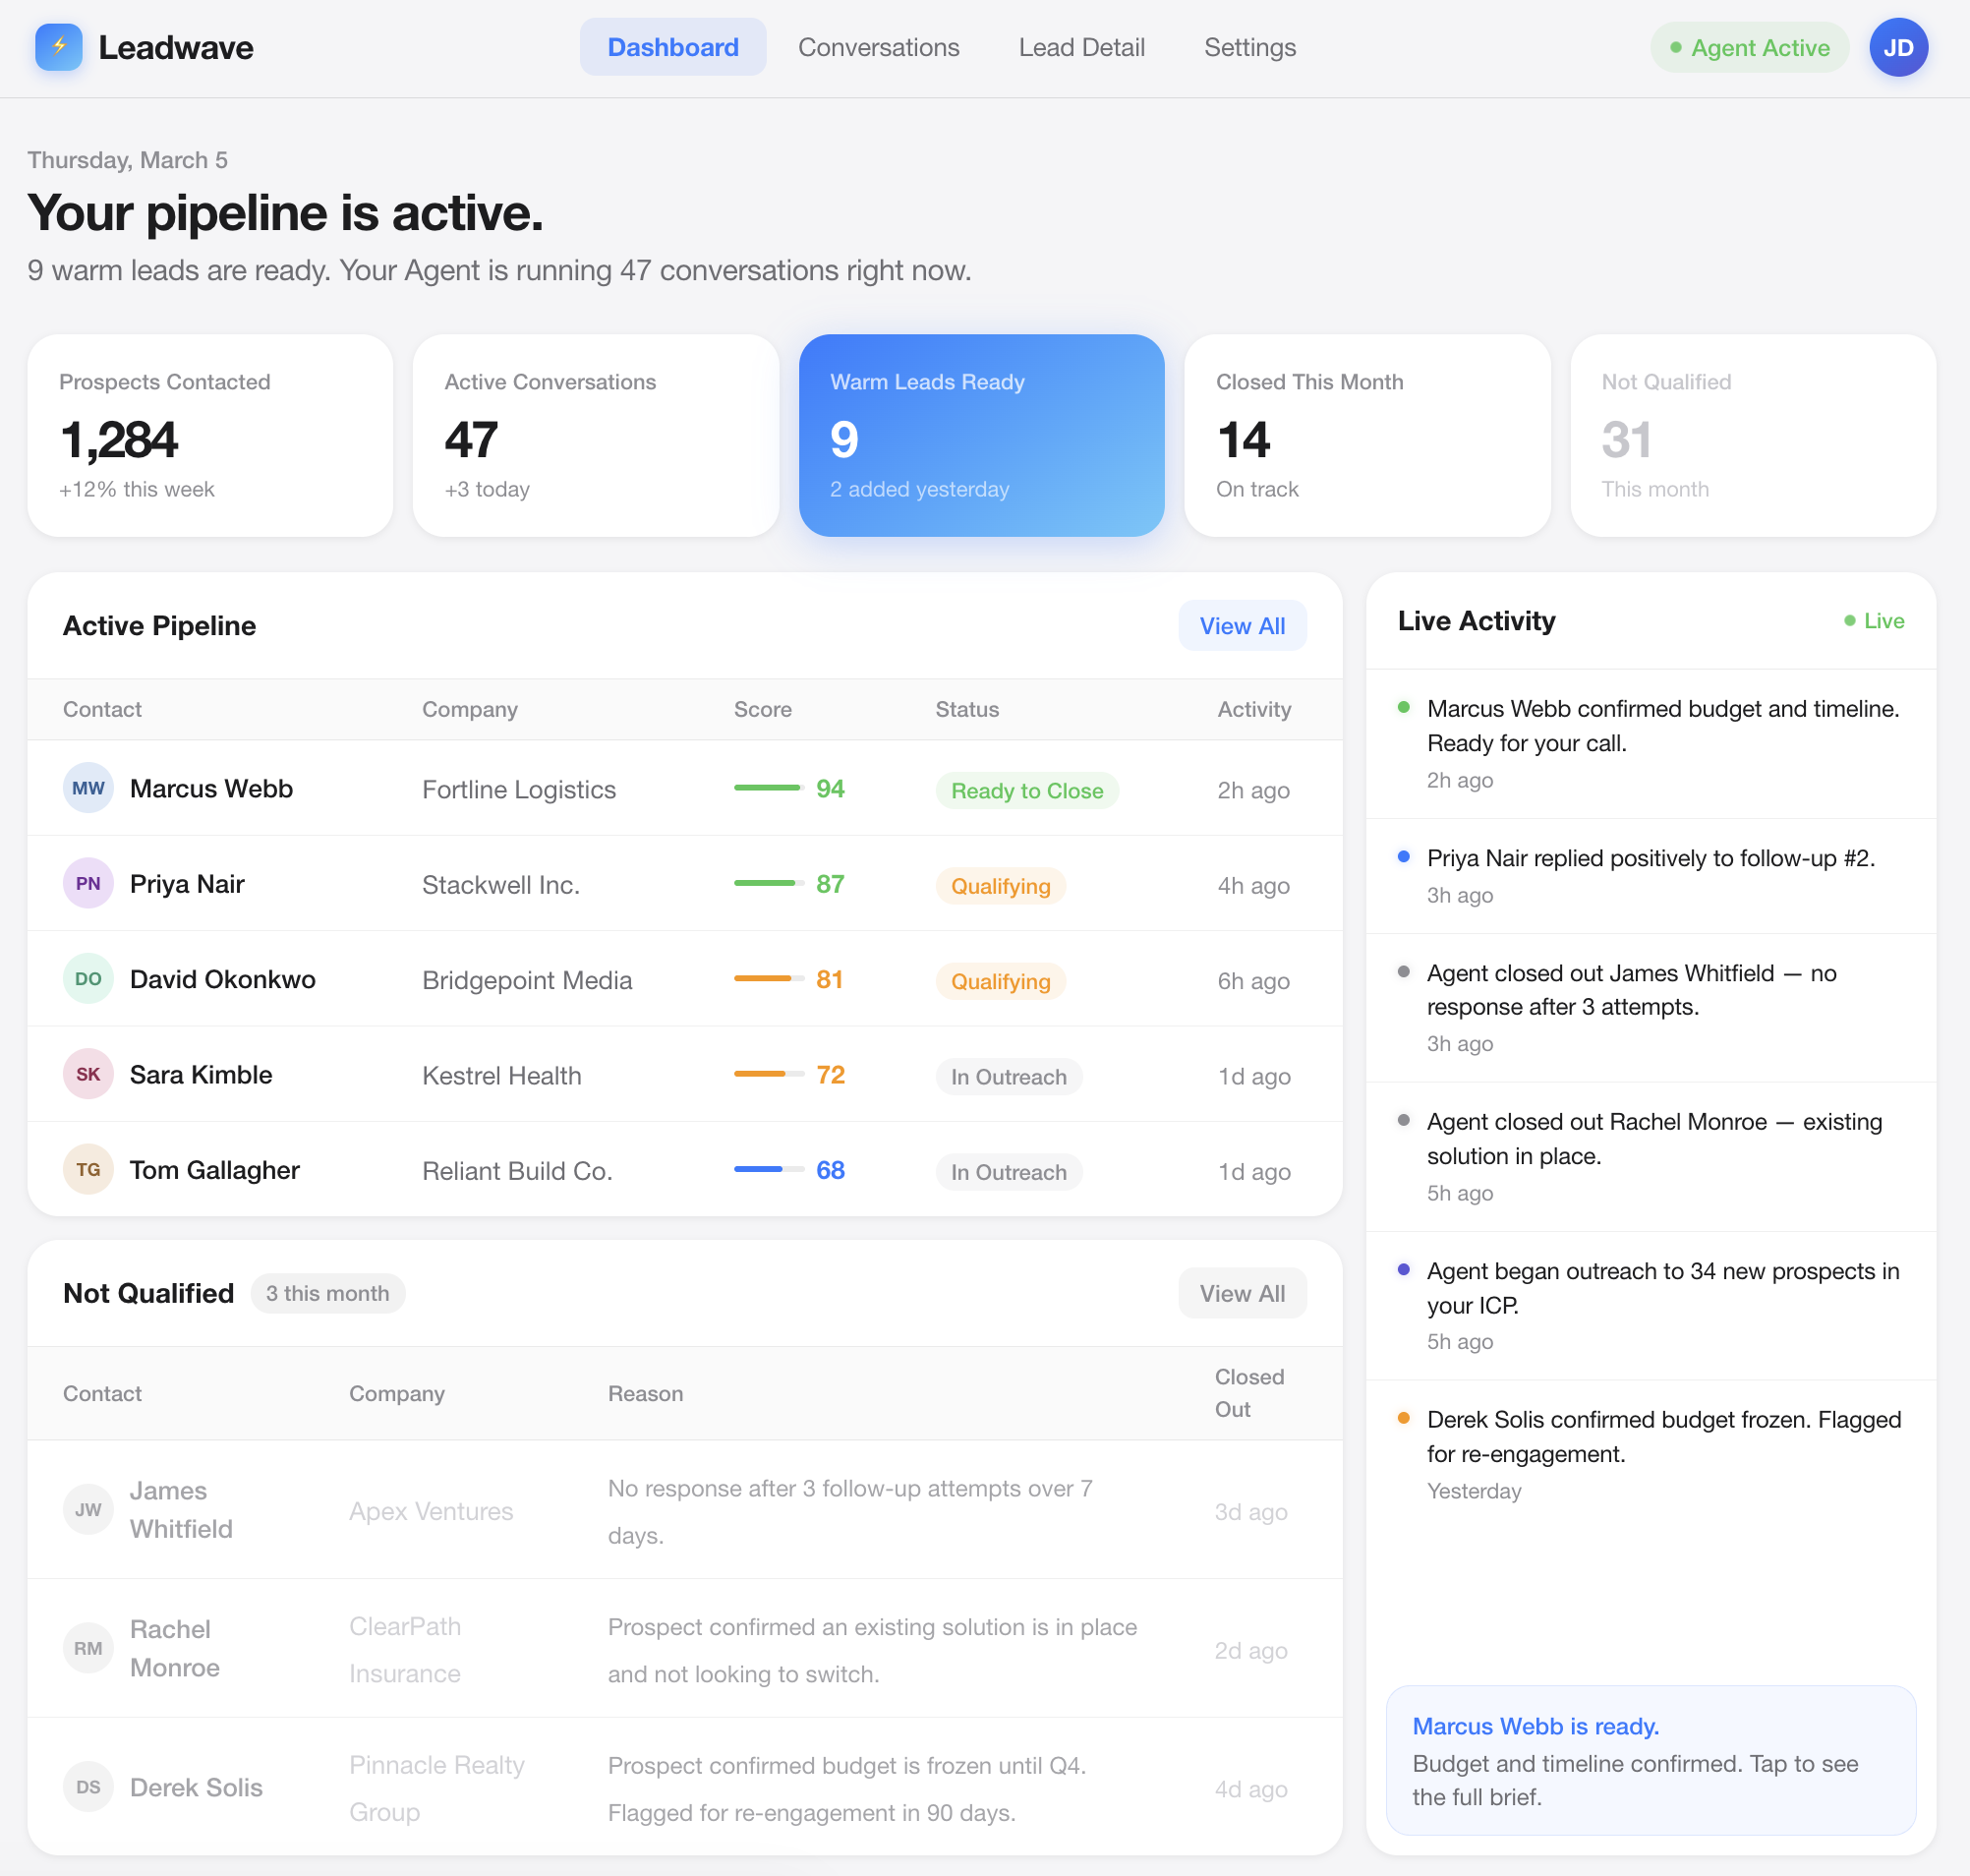Click James Whitfield's JW avatar
1970x1876 pixels.
click(88, 1510)
